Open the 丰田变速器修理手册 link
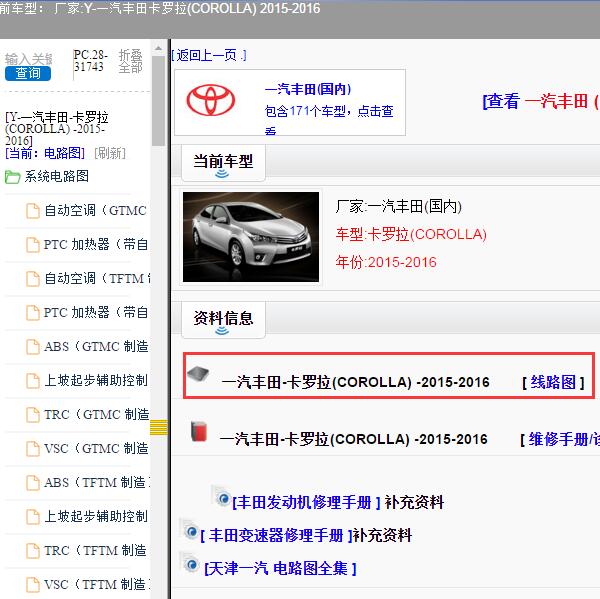Viewport: 600px width, 599px height. (276, 536)
